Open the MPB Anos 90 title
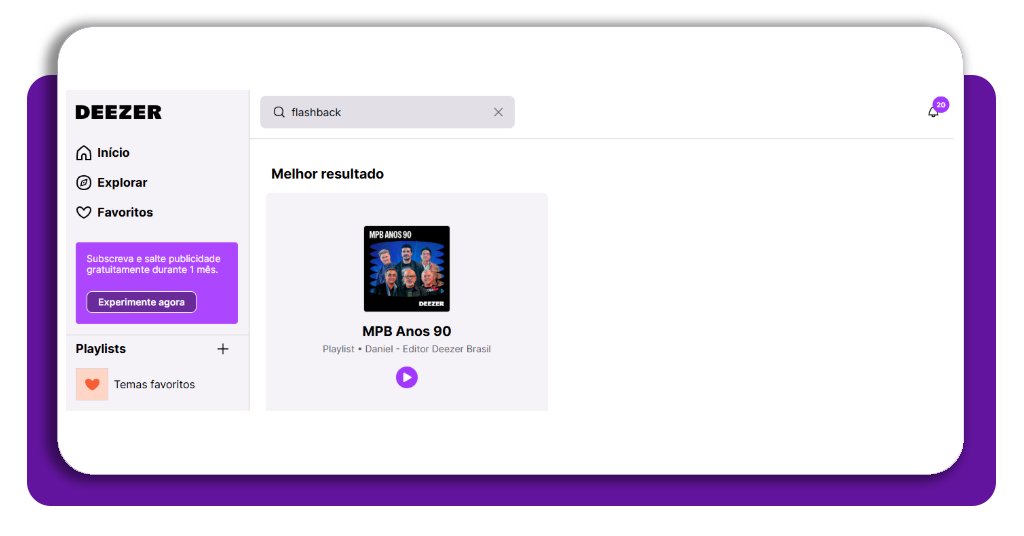Viewport: 1024px width, 536px height. click(x=407, y=331)
